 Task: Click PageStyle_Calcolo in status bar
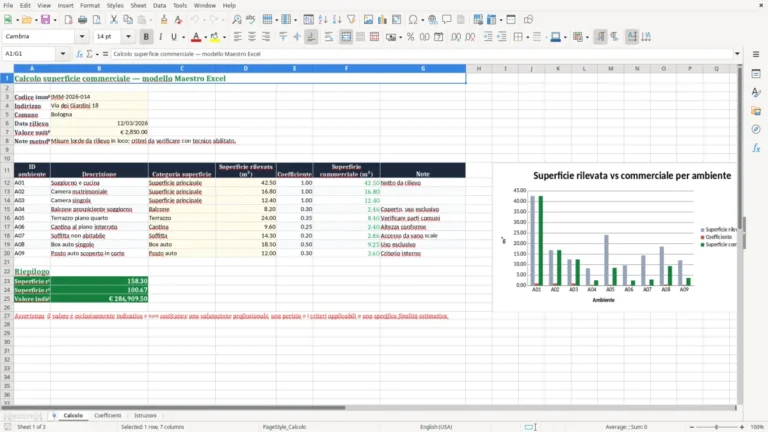[x=284, y=427]
